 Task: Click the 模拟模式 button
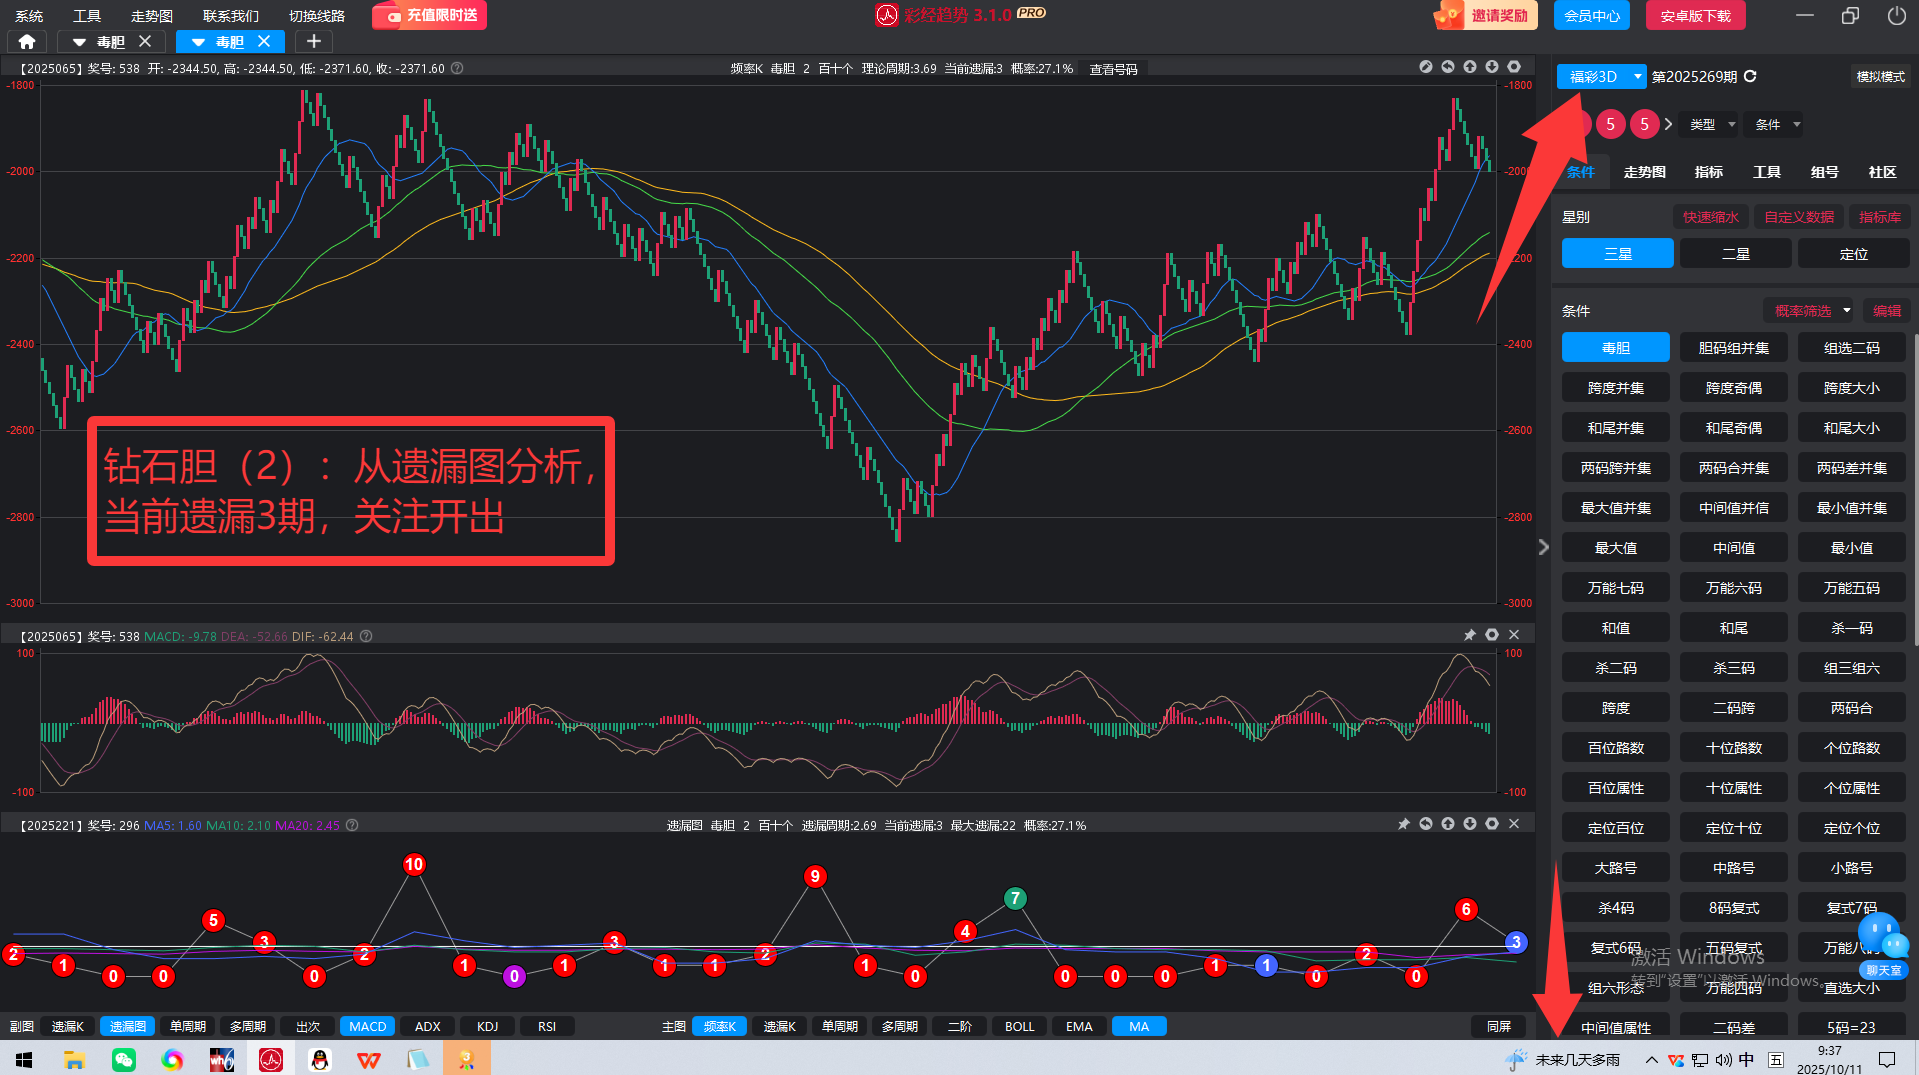pos(1880,76)
